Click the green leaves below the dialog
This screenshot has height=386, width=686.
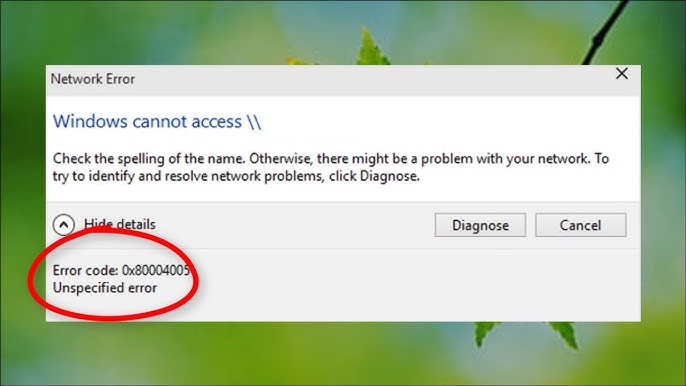pos(525,335)
